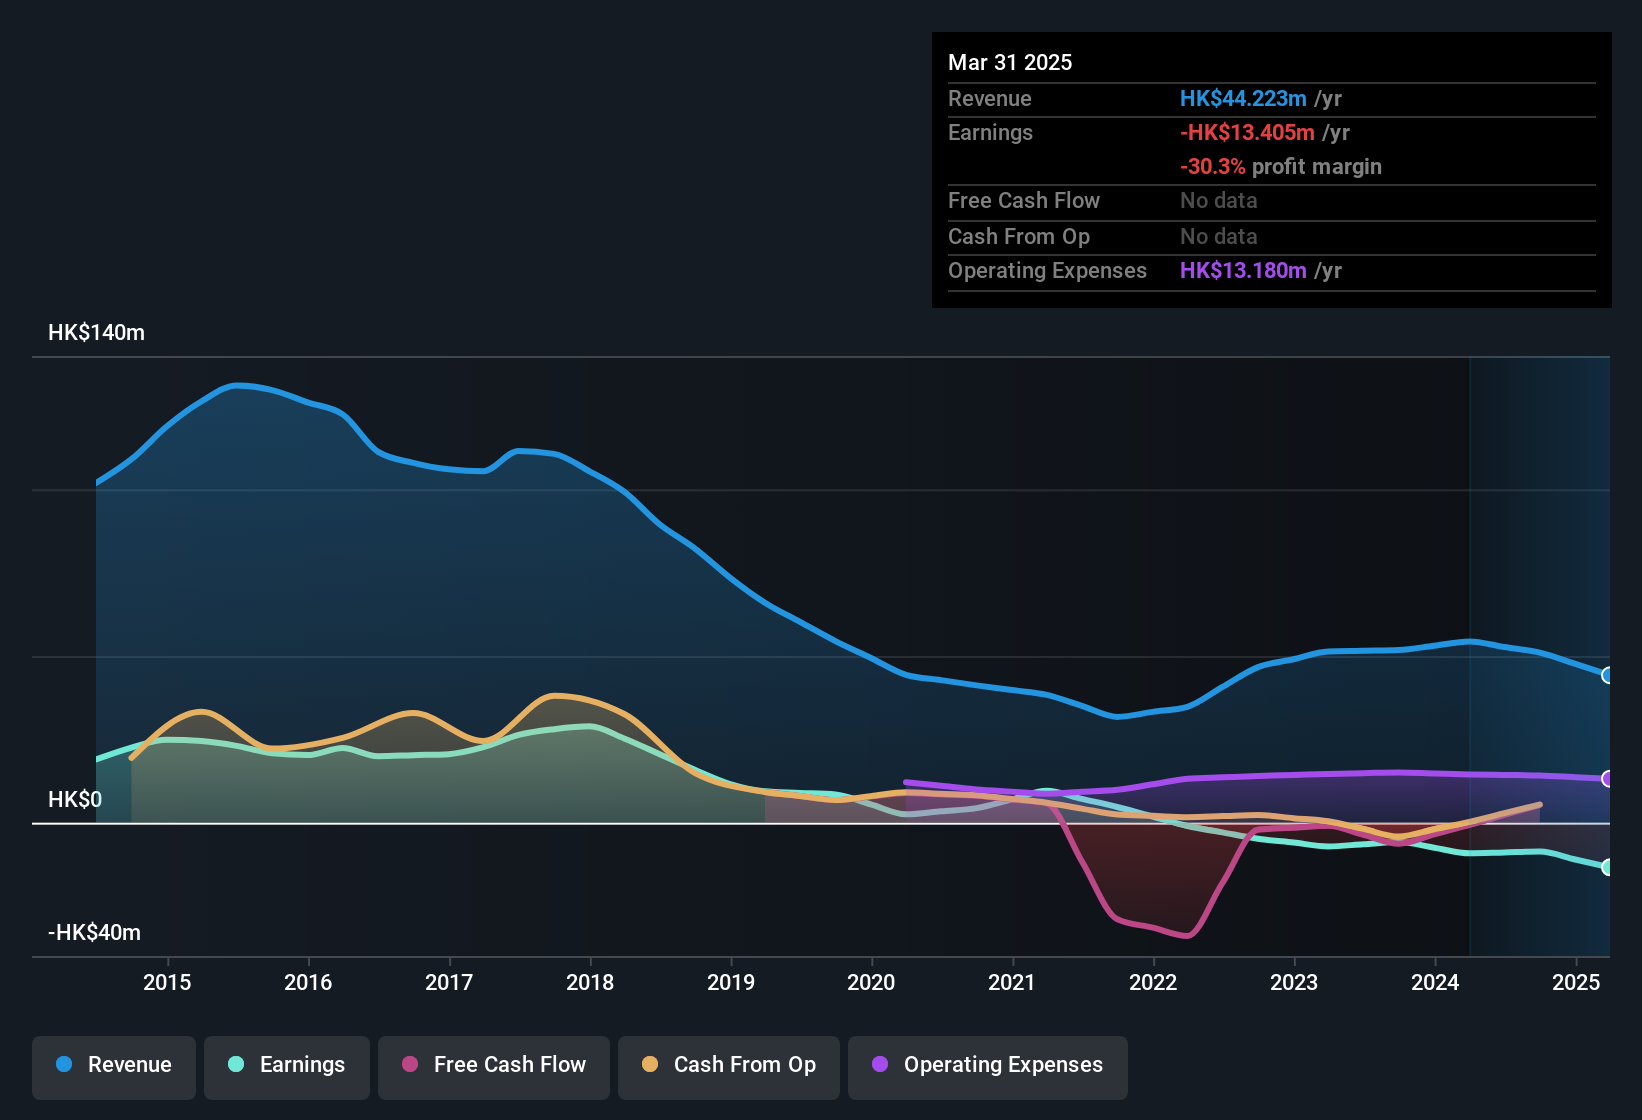Select the 2018 x-axis label

pos(590,982)
